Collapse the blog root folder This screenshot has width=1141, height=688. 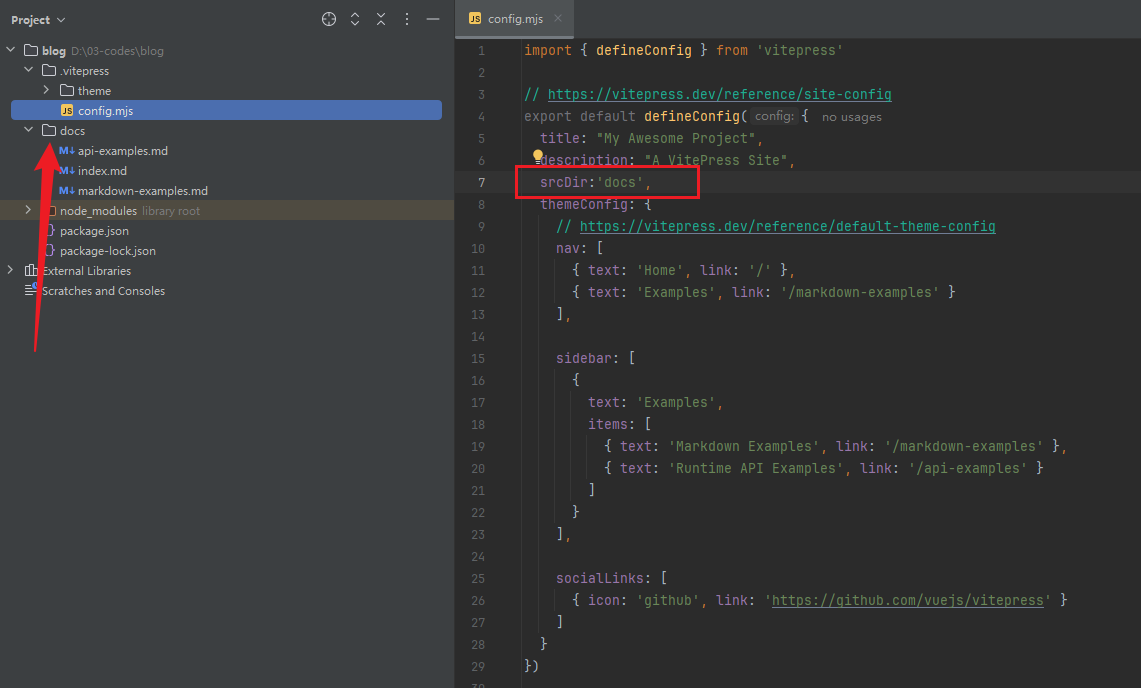click(10, 50)
